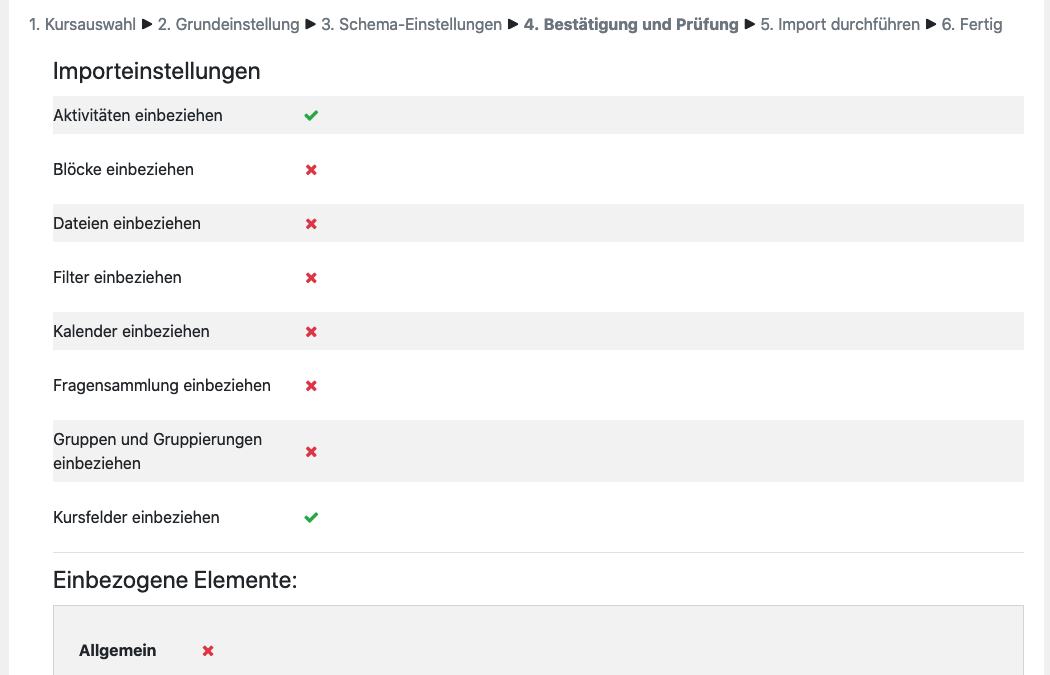Click the Allgemein section label

pyautogui.click(x=118, y=651)
